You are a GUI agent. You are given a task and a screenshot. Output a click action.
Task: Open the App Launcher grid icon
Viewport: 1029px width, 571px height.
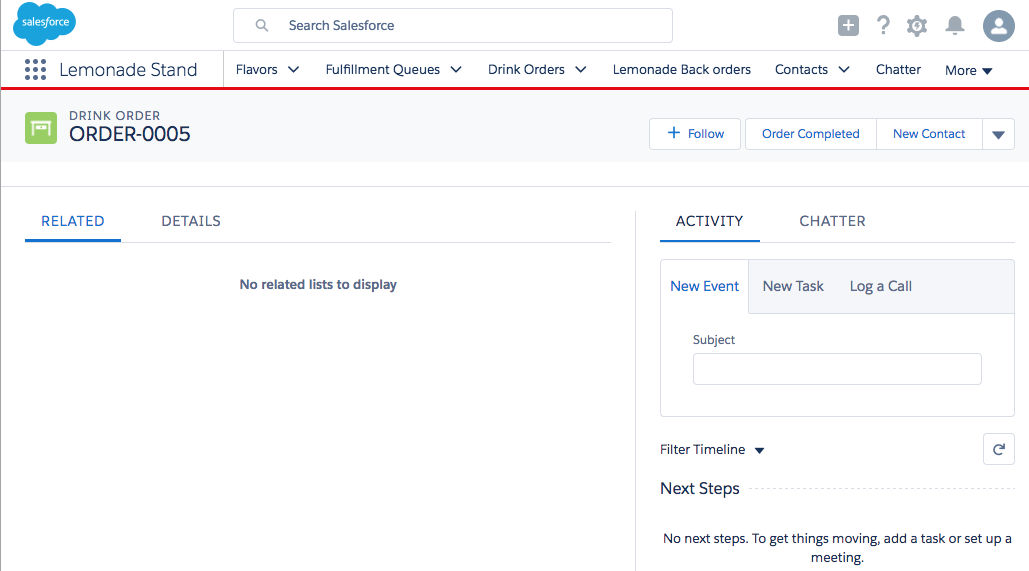tap(36, 70)
